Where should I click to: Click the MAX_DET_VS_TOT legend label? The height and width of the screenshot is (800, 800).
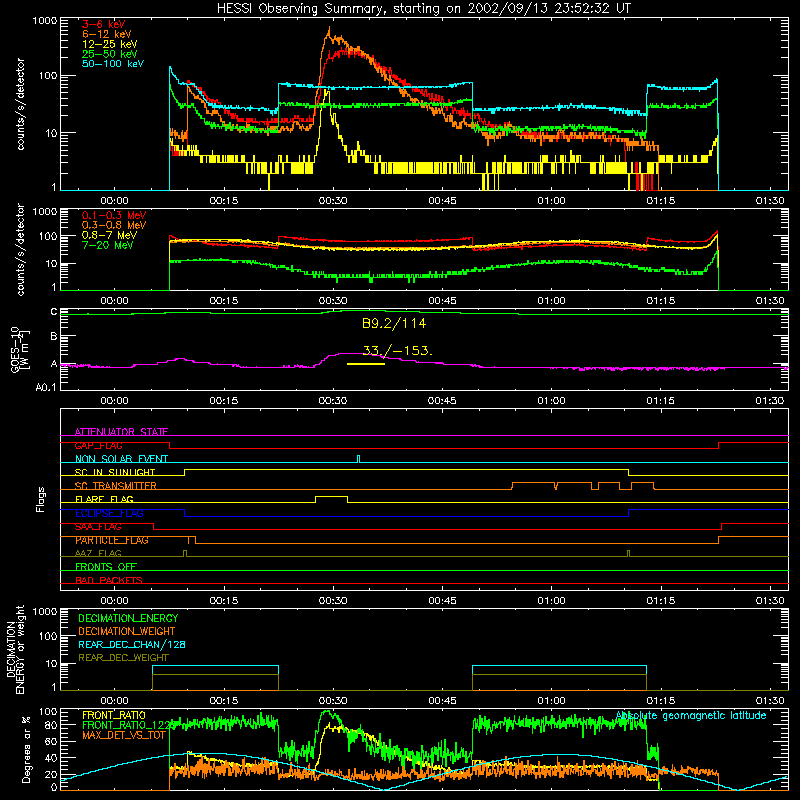124,735
